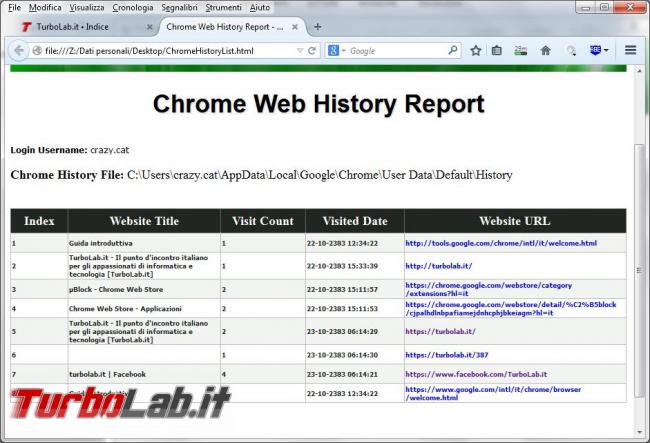The width and height of the screenshot is (650, 443).
Task: Click the browser Back arrow button
Action: pos(18,51)
